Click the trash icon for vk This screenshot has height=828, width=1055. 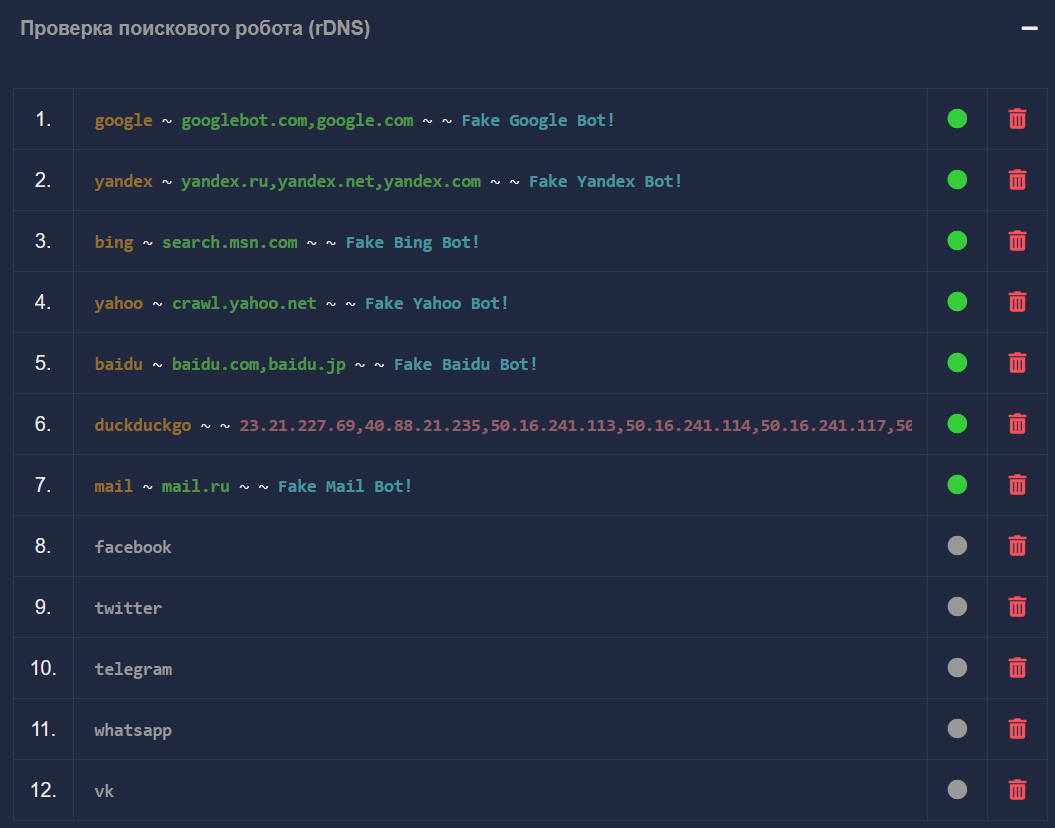(x=1017, y=790)
